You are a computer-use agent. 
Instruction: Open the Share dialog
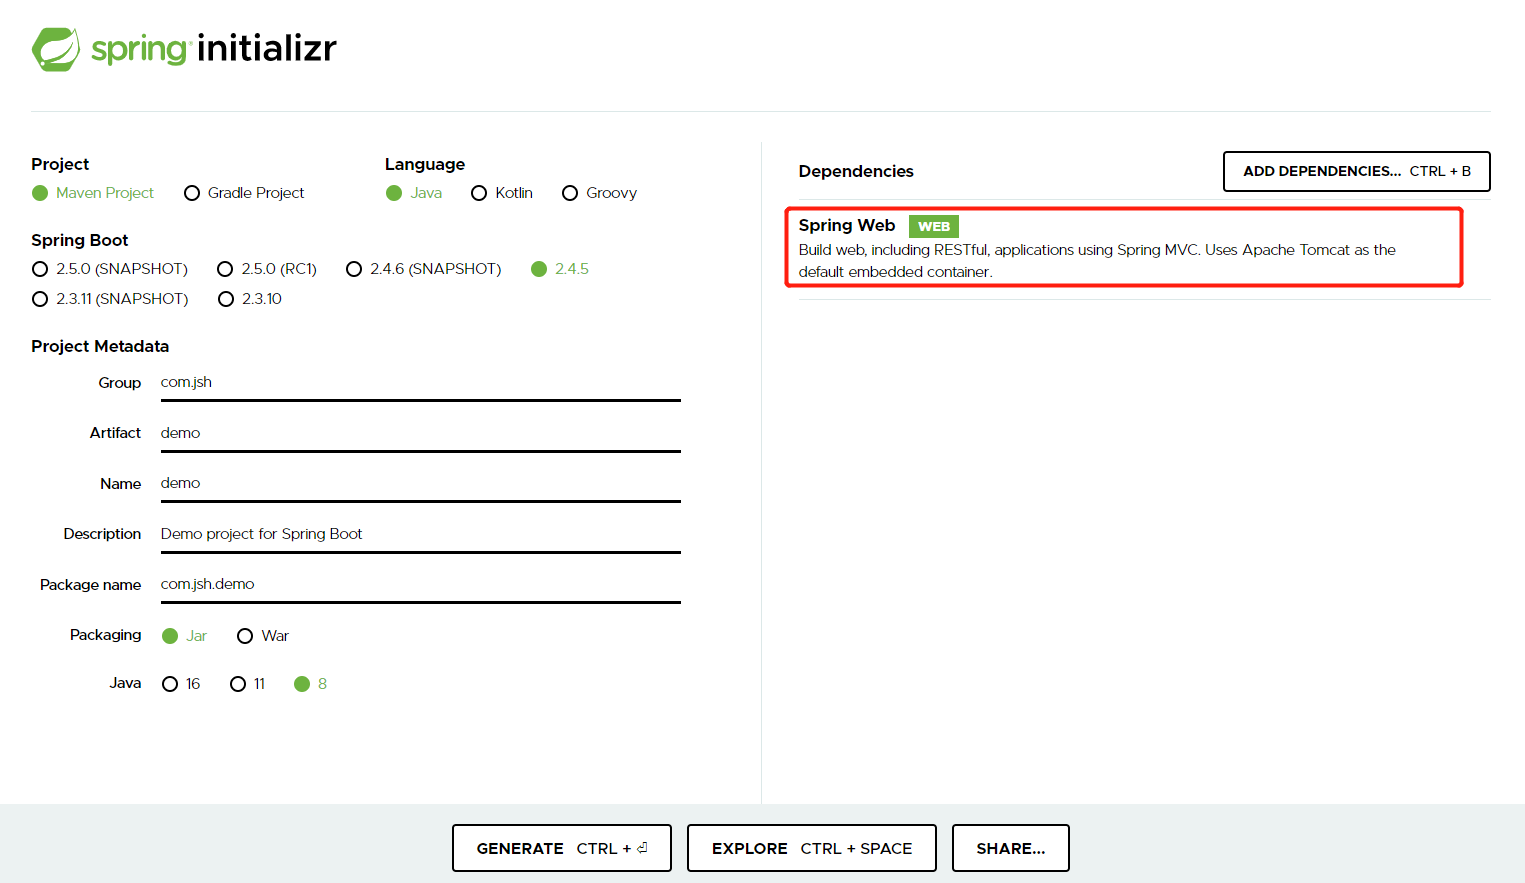pos(1011,848)
